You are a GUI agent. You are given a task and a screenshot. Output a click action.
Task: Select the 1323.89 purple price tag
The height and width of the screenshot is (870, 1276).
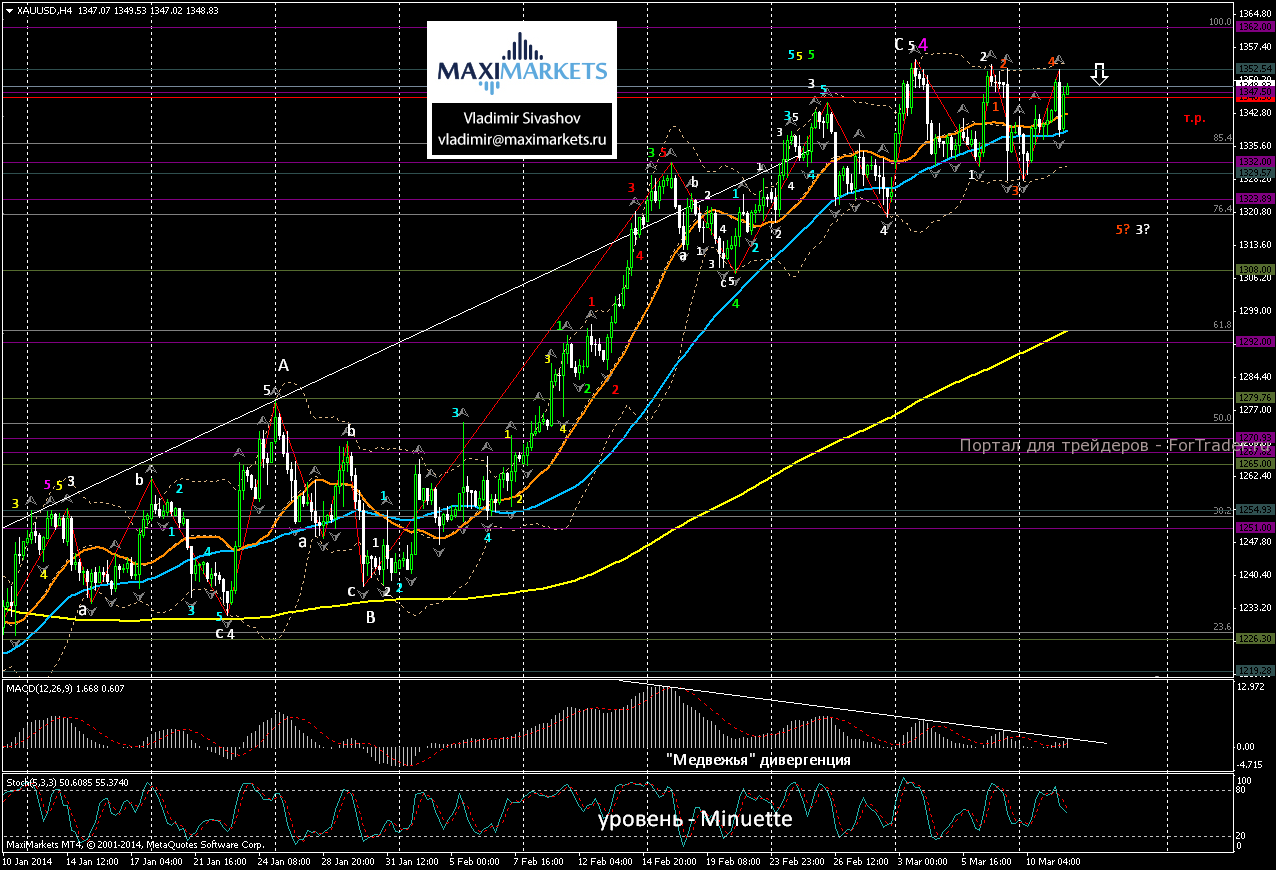[1254, 199]
